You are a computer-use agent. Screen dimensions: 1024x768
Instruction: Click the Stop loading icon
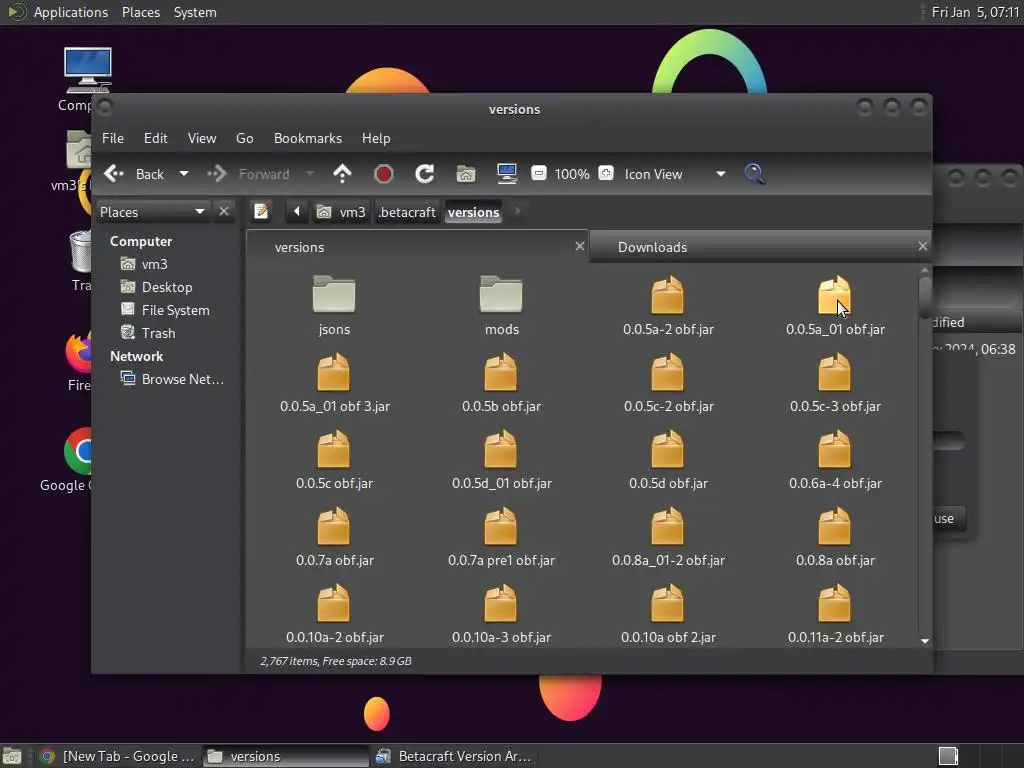pos(383,174)
